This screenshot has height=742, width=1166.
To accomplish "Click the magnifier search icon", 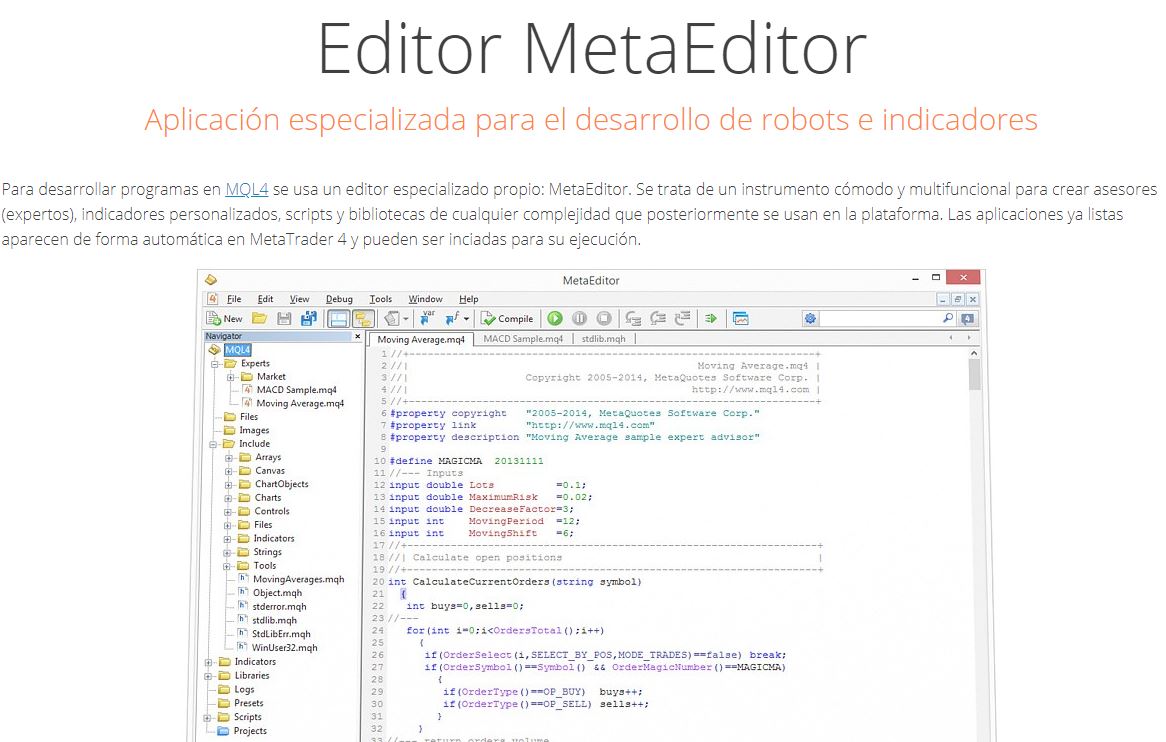I will coord(948,317).
